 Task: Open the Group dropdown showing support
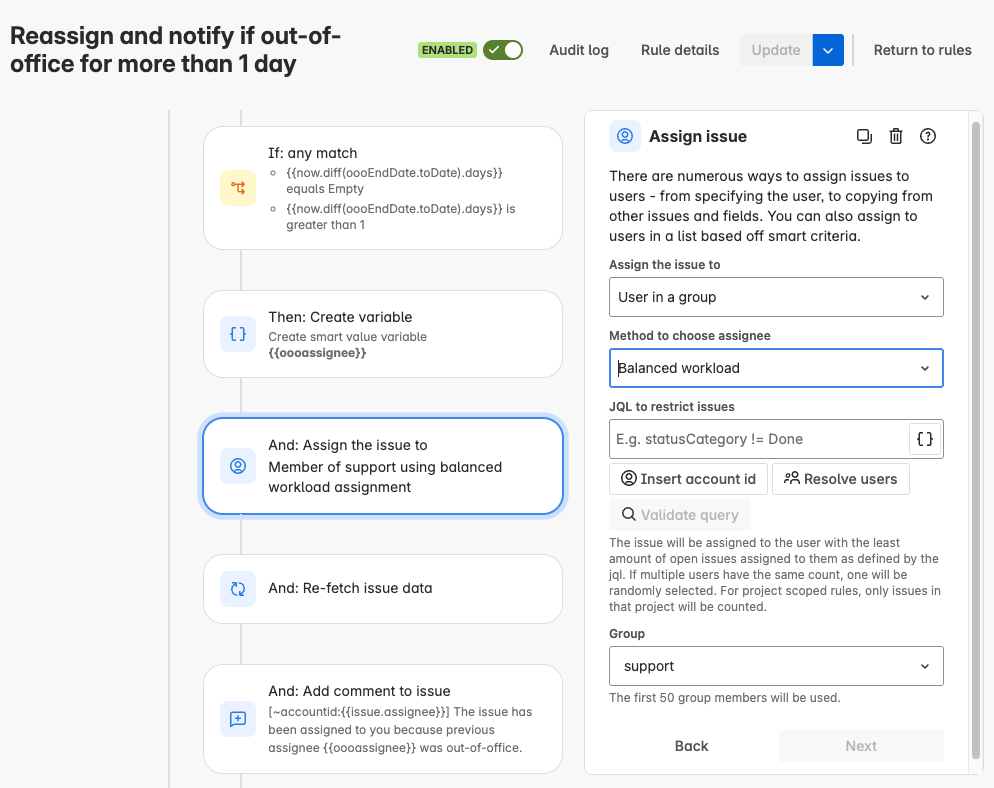(x=776, y=666)
